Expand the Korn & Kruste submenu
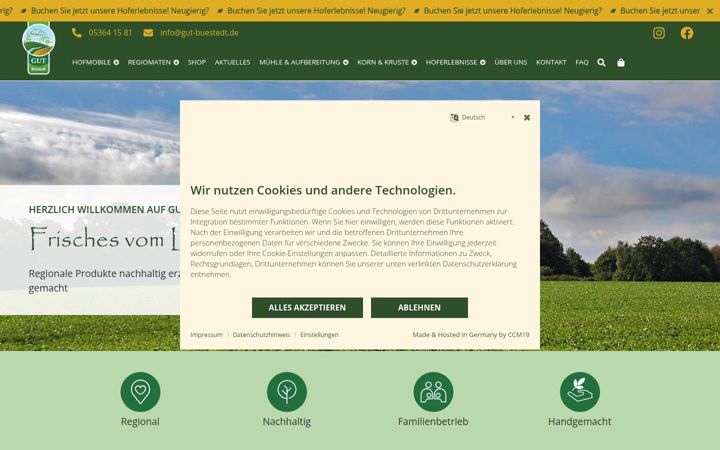This screenshot has height=450, width=720. click(414, 62)
